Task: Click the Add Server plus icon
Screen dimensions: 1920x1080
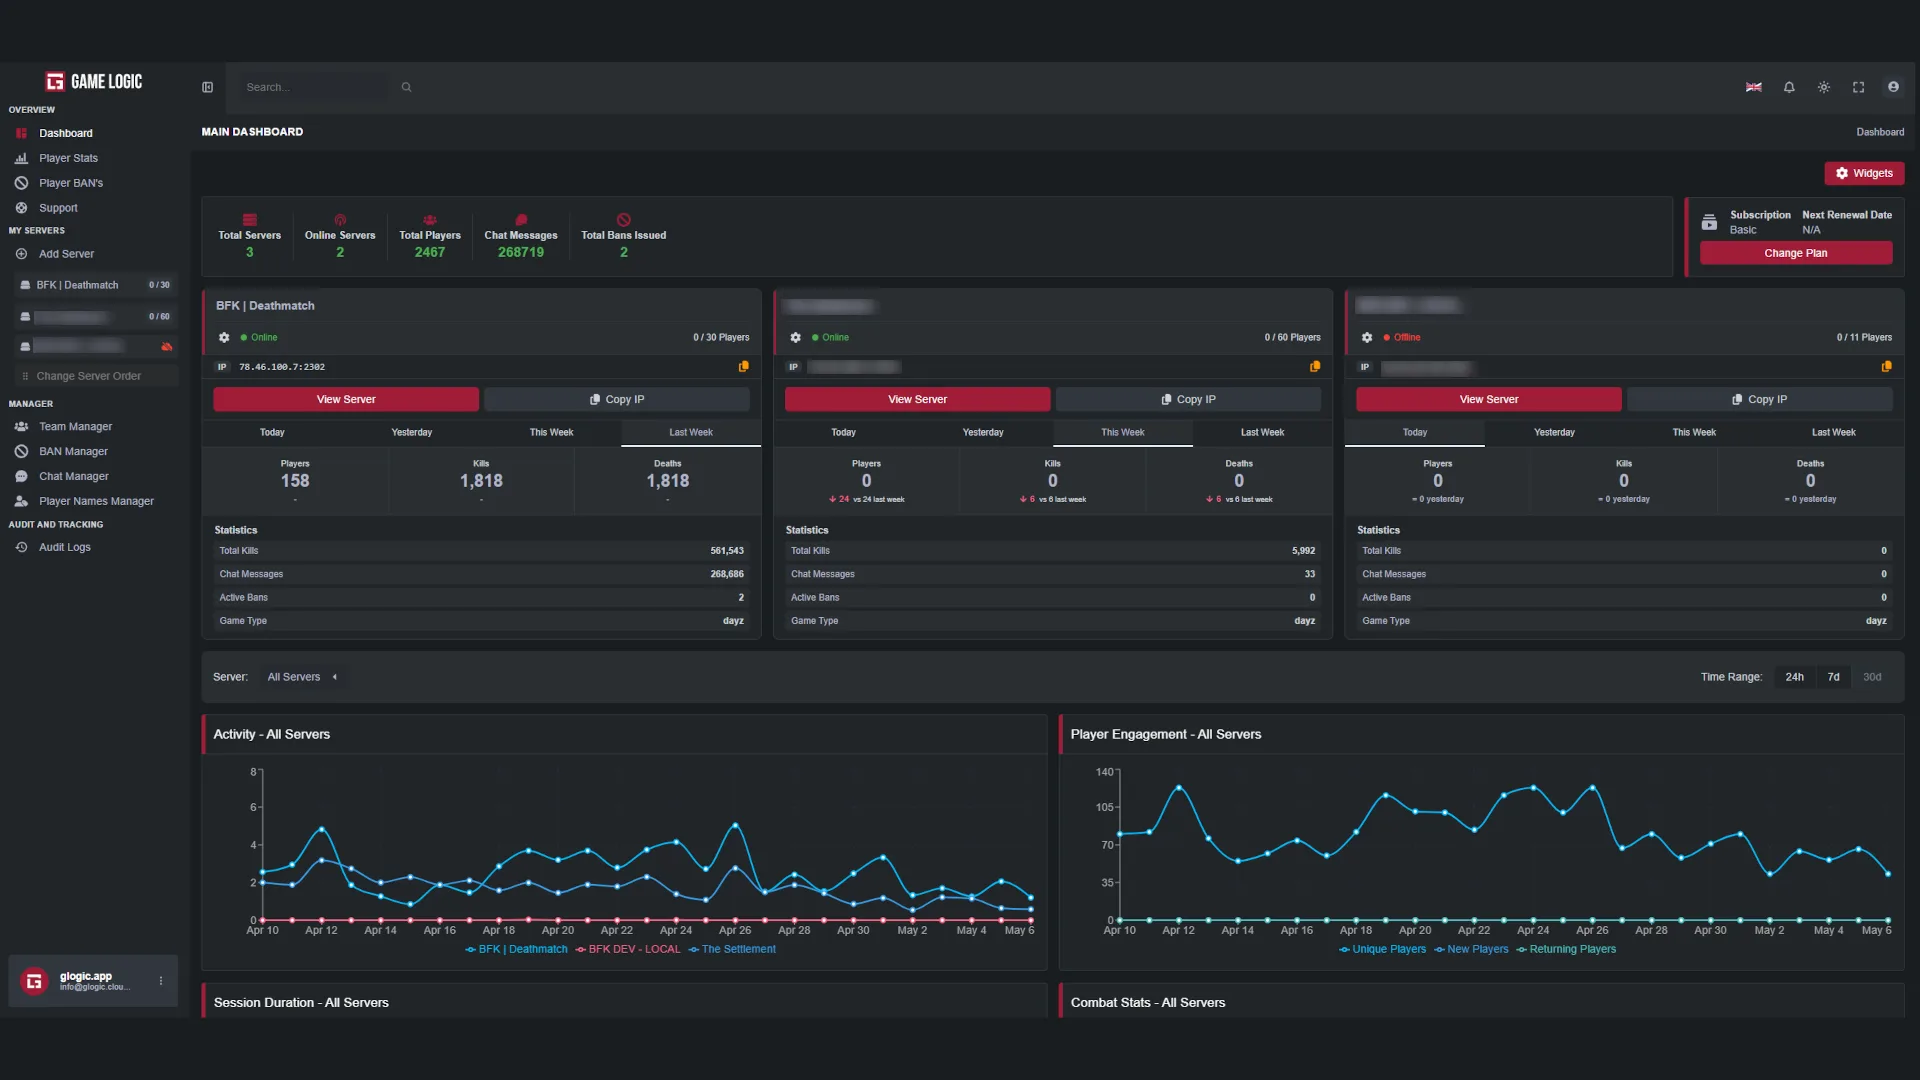Action: pyautogui.click(x=21, y=254)
